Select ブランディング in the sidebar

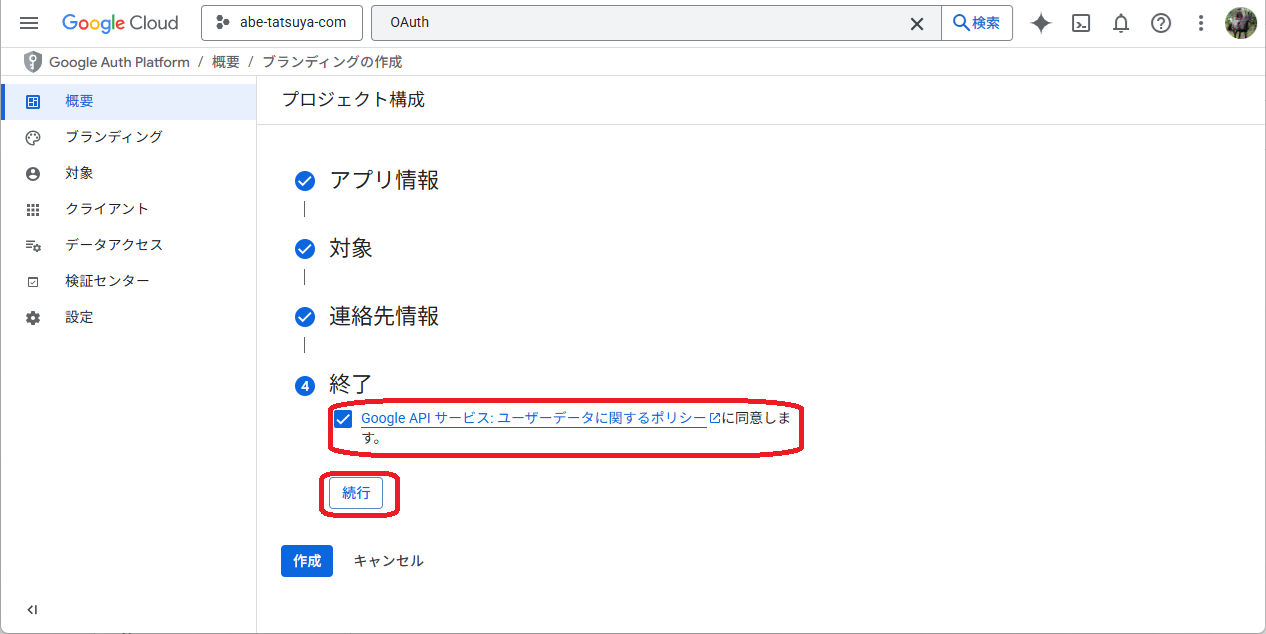(x=113, y=137)
